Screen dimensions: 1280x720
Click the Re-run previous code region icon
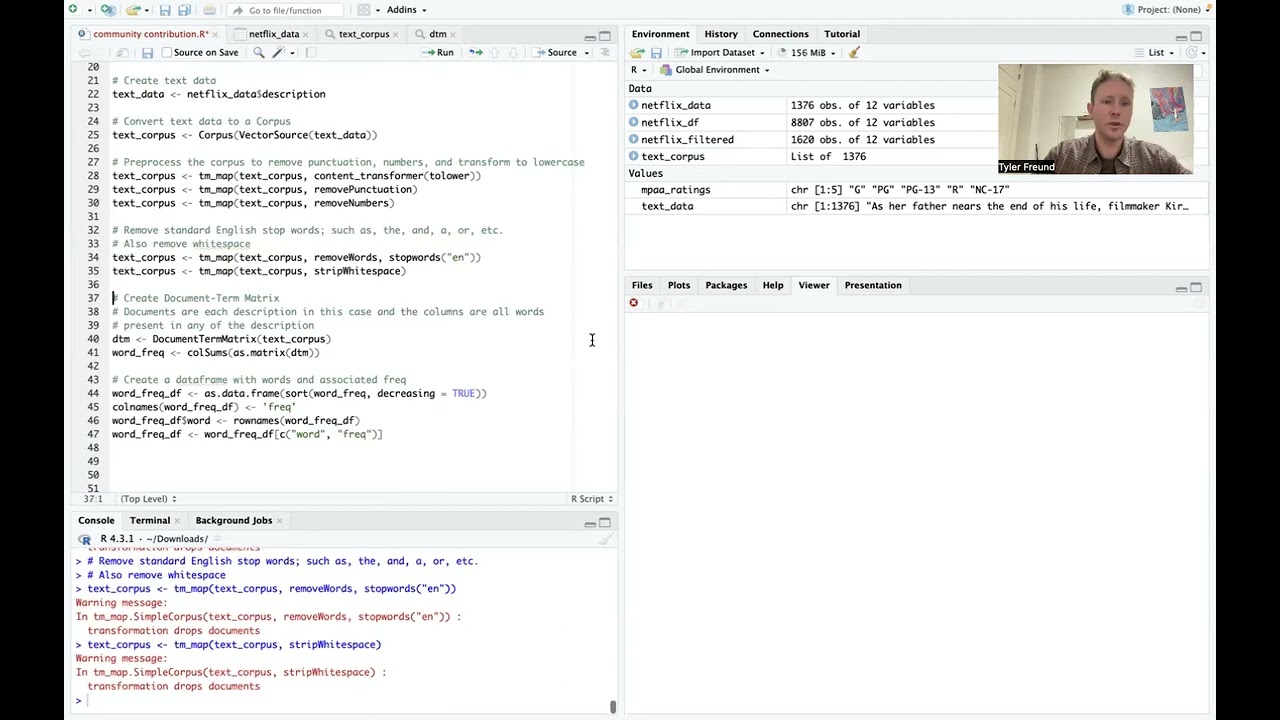tap(476, 52)
